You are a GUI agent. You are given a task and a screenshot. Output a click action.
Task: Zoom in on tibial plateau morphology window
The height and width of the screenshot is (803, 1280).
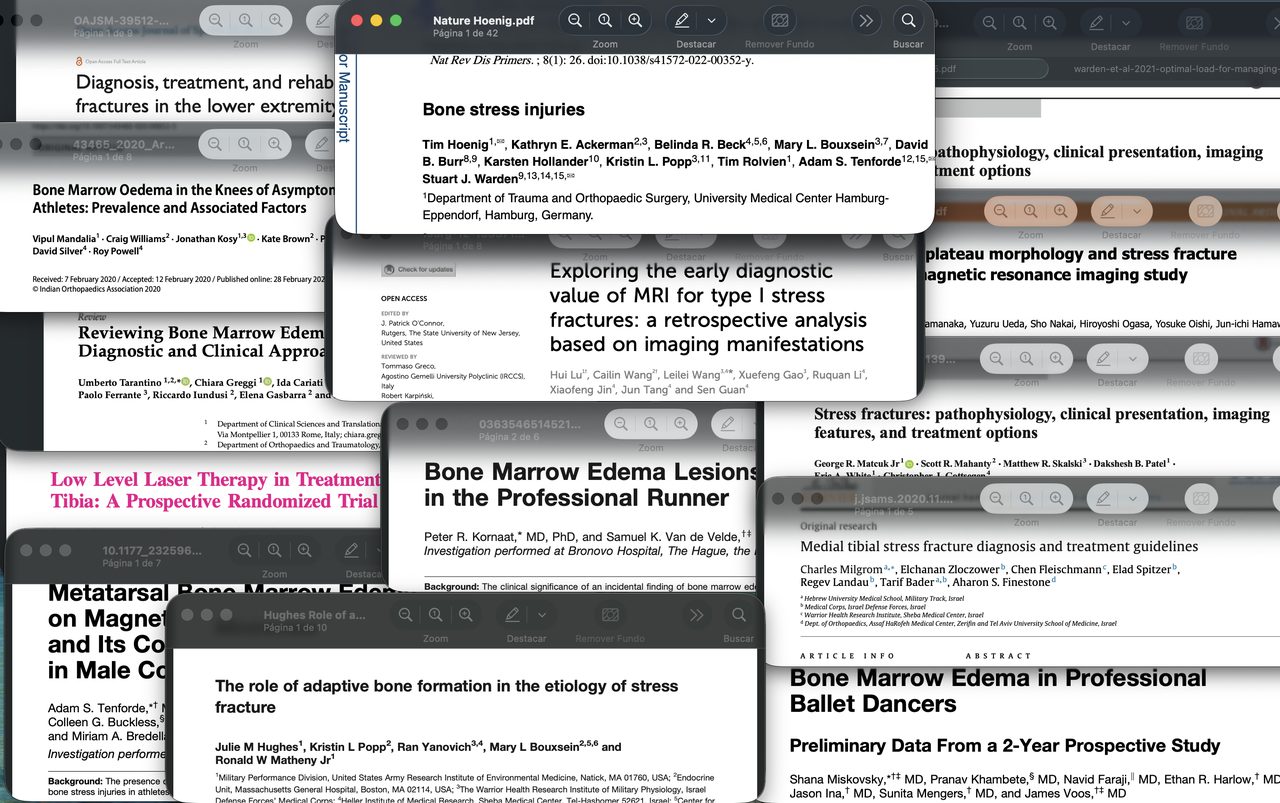point(1060,211)
